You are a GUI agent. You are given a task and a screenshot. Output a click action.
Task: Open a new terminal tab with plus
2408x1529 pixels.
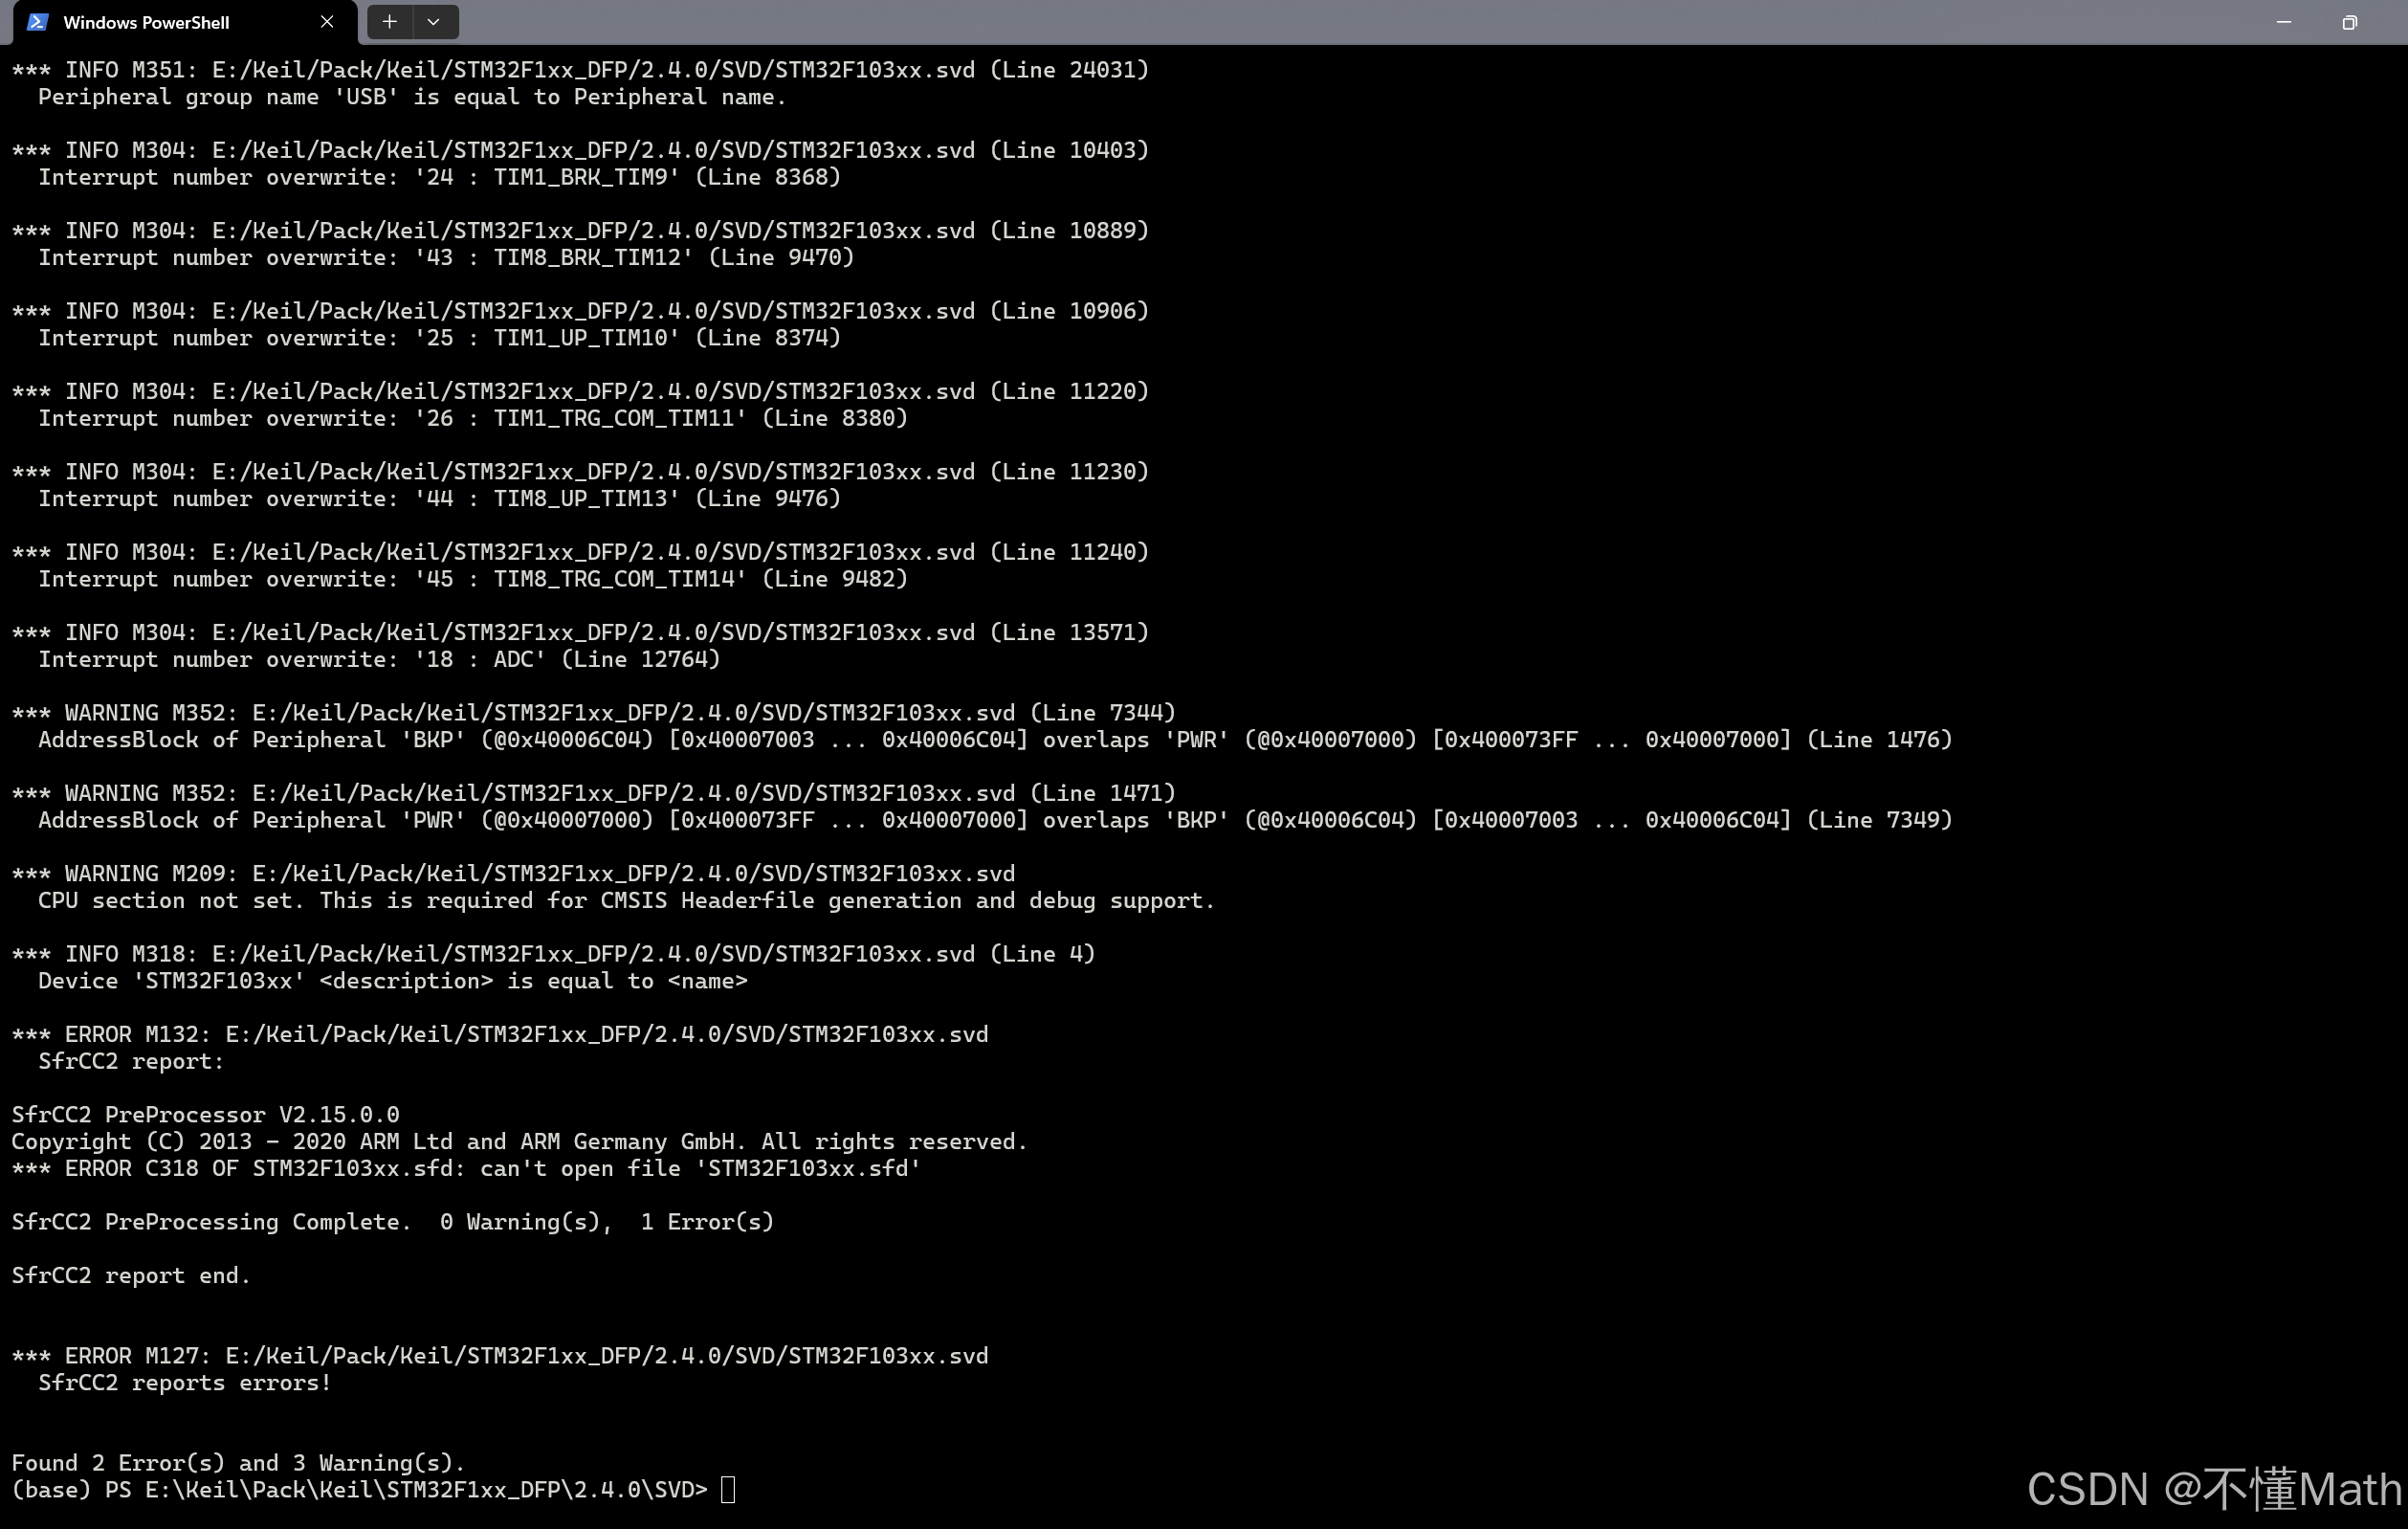(x=389, y=22)
